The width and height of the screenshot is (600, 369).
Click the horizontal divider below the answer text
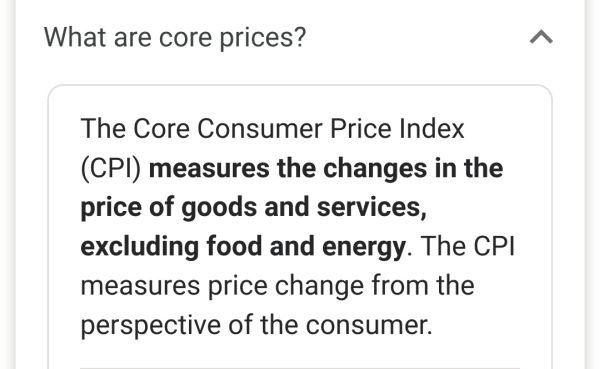point(300,368)
